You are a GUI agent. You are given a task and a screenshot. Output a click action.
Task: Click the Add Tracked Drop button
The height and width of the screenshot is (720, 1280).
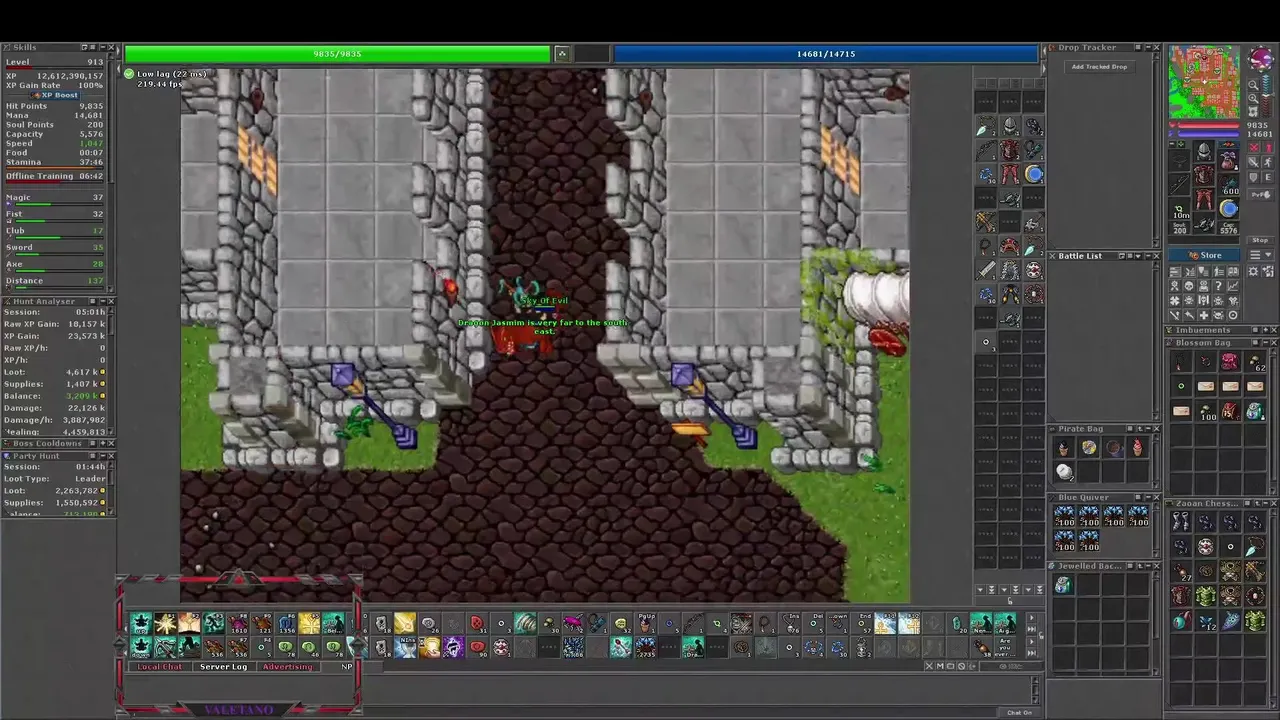[1100, 67]
